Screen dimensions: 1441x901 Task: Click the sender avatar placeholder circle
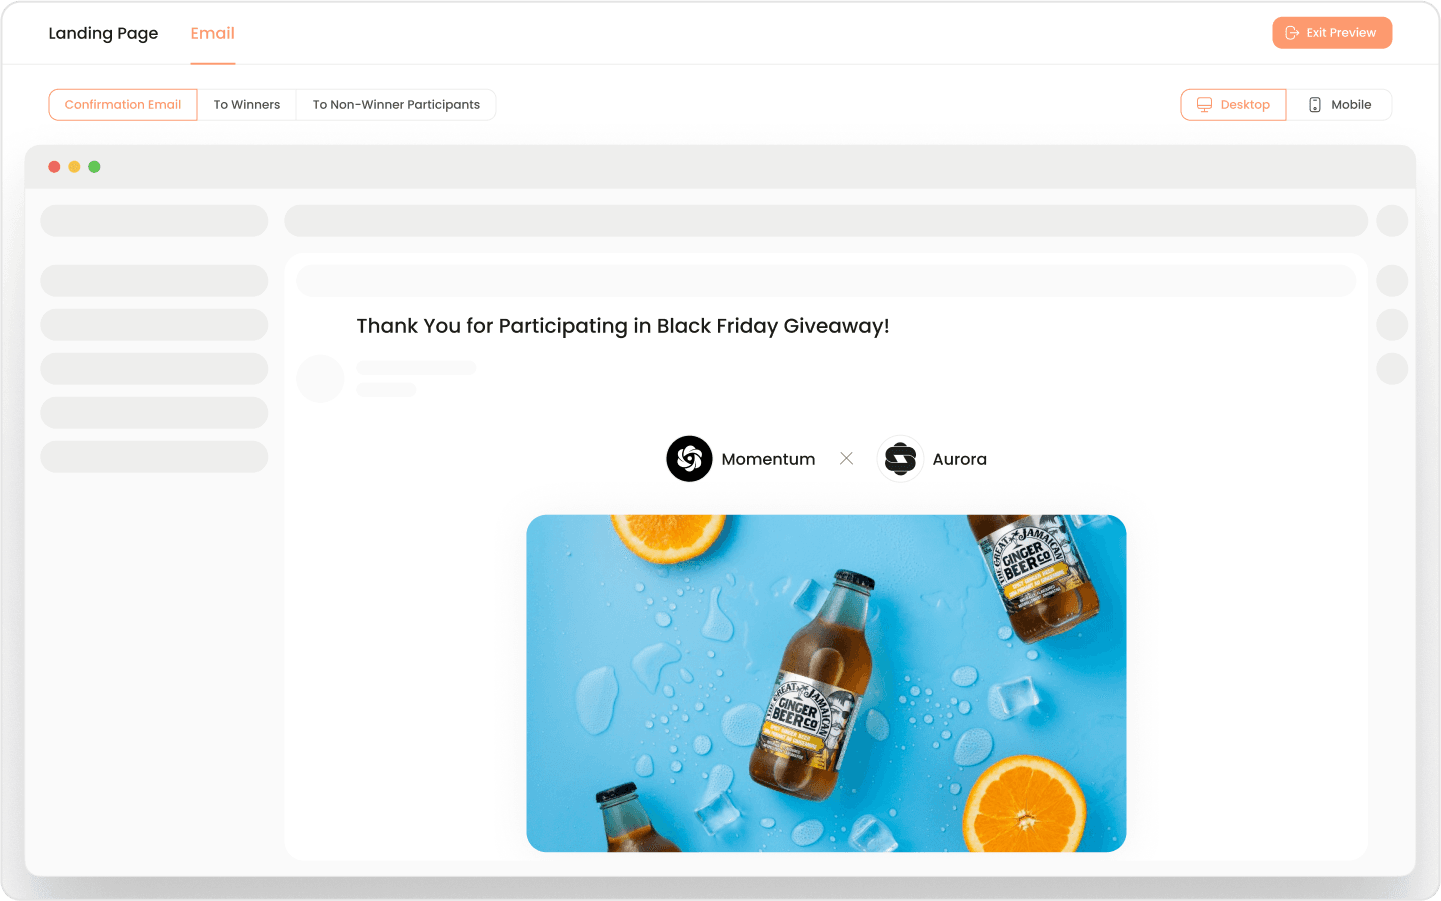click(320, 378)
